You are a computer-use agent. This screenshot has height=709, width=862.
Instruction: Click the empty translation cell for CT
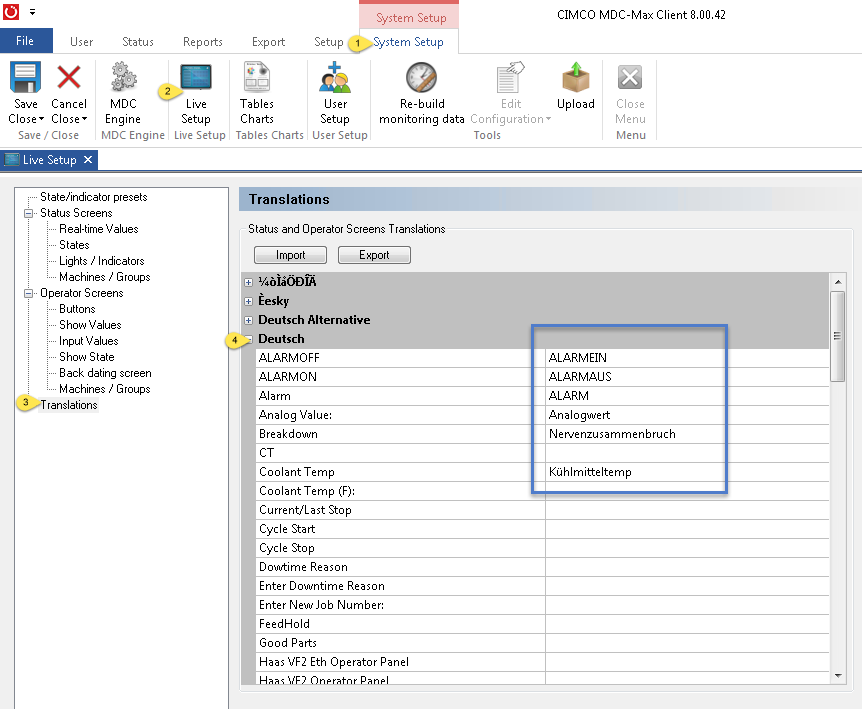(687, 453)
